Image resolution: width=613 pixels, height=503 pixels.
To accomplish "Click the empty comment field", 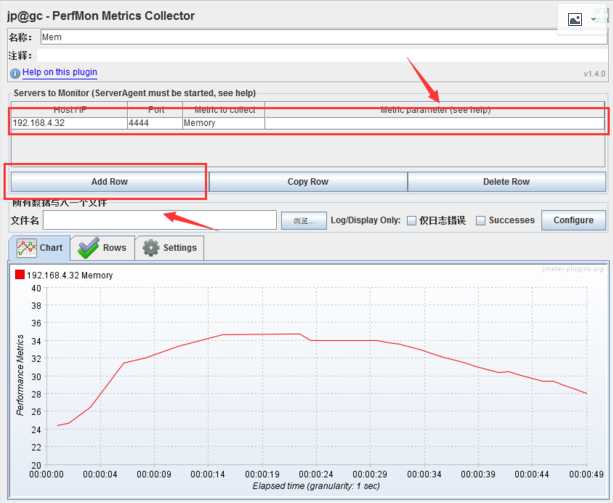I will [322, 55].
